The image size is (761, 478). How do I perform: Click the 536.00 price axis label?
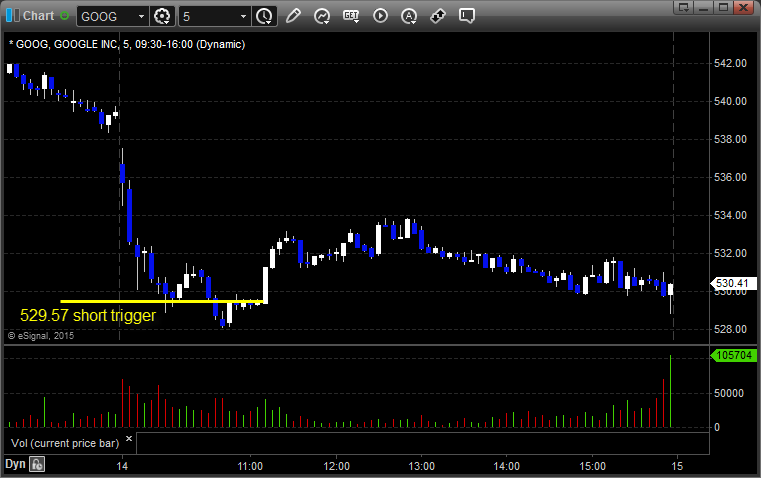[x=730, y=177]
